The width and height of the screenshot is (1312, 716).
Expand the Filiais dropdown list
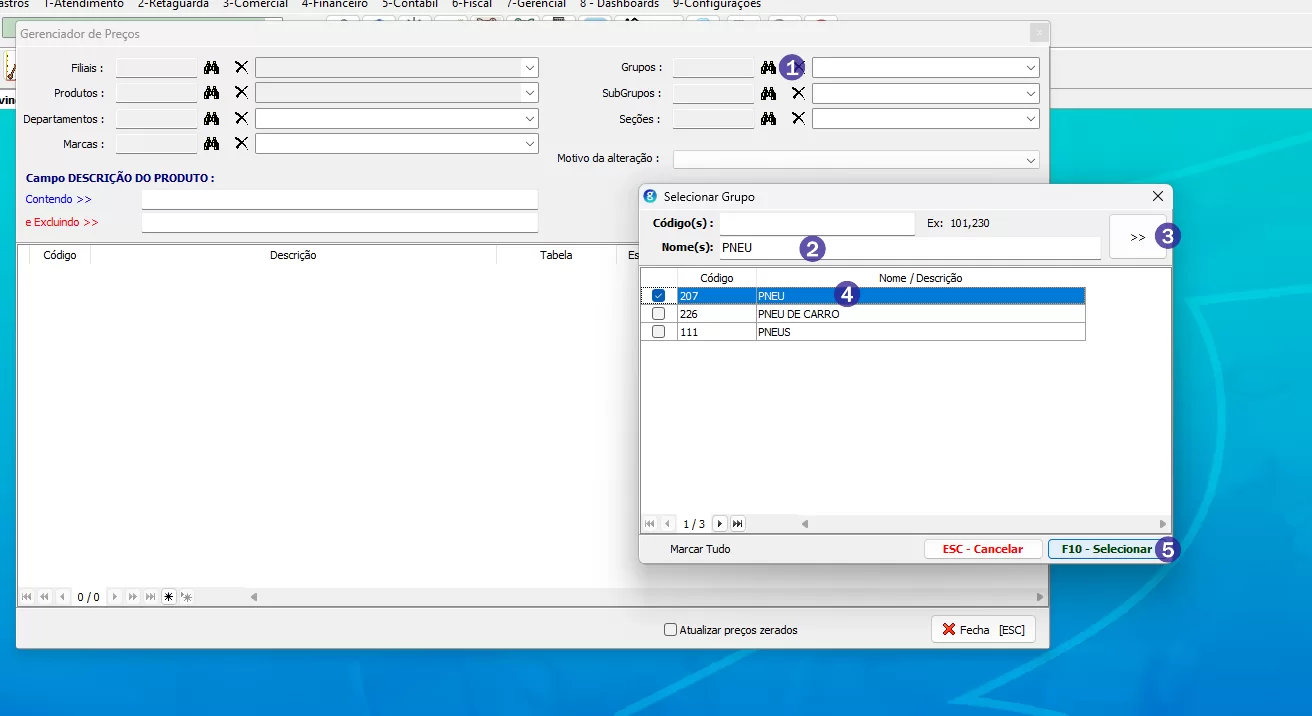click(x=529, y=68)
